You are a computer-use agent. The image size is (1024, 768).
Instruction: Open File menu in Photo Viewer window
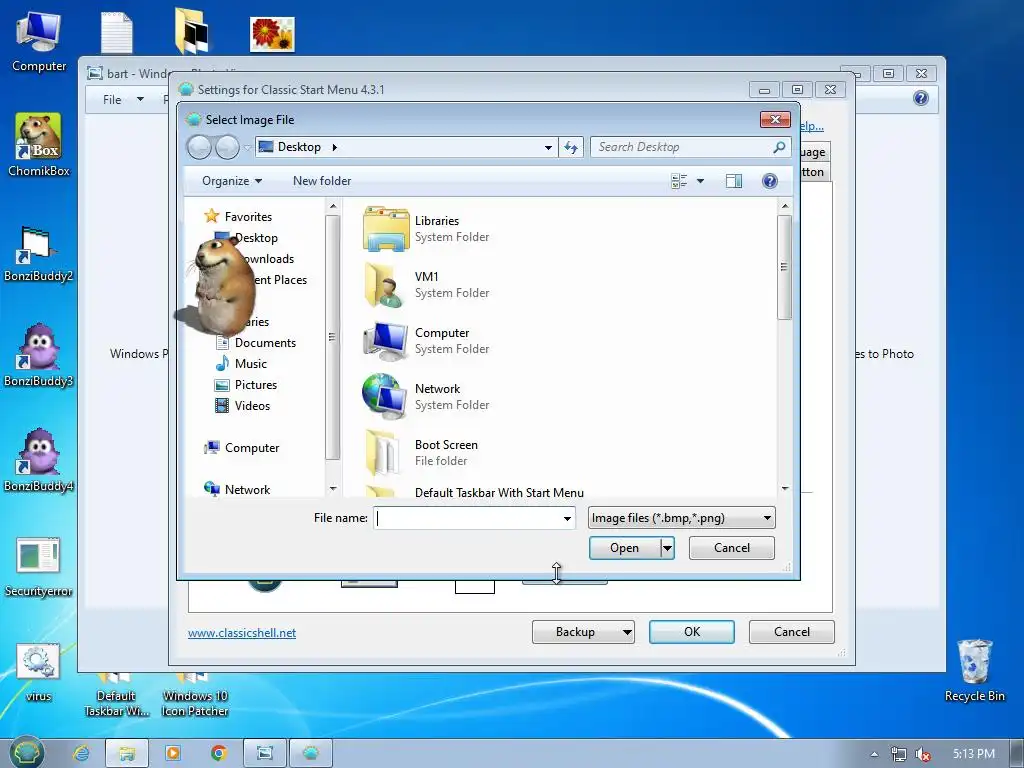pyautogui.click(x=122, y=99)
